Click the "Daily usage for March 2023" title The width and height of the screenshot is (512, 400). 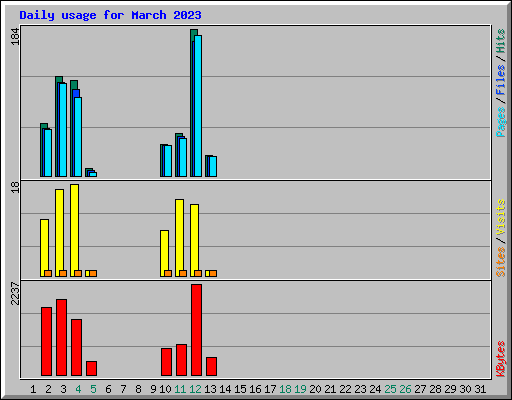pos(110,15)
